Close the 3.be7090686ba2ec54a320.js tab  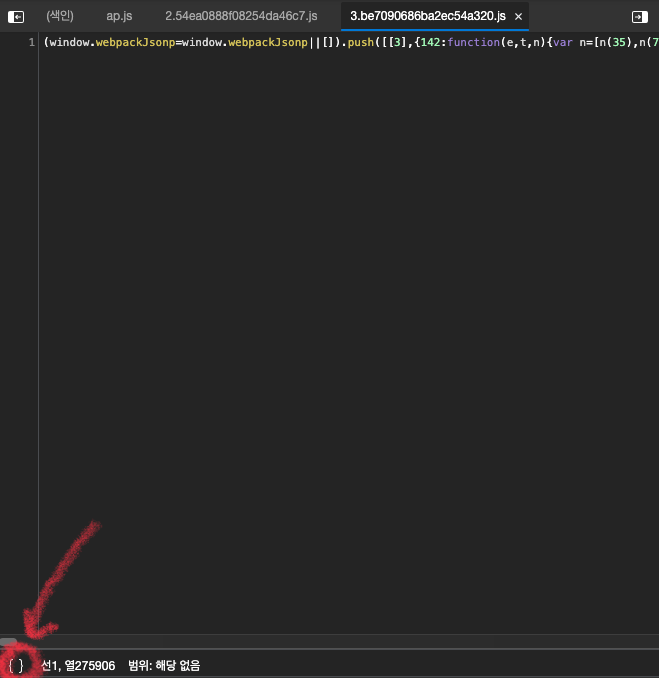pos(518,17)
